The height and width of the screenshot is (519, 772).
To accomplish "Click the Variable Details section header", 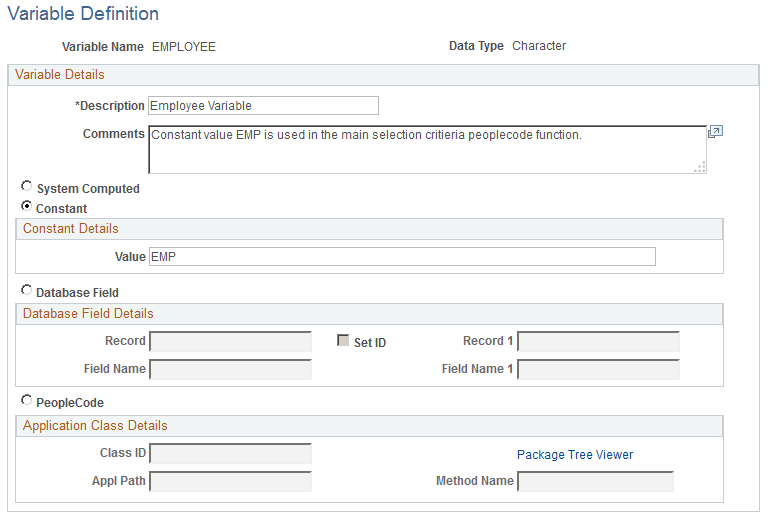I will [60, 75].
